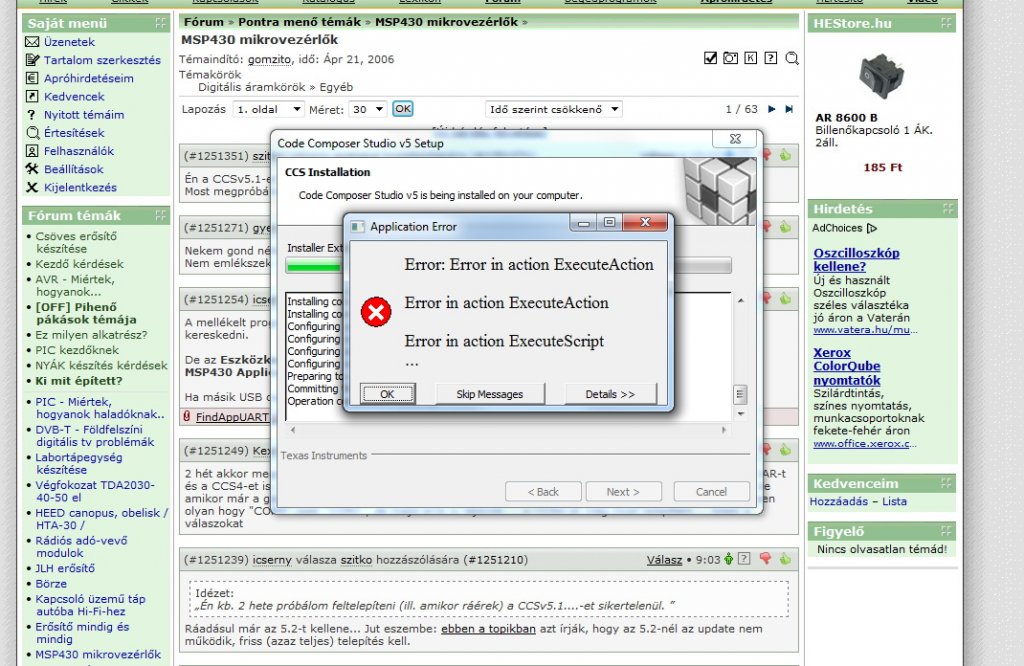Click the camera icon in the topic toolbar

click(731, 58)
